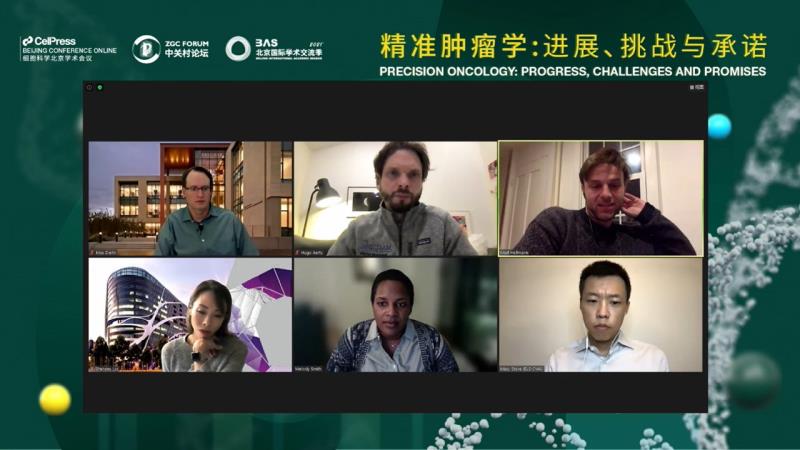Click the muted mic icon on Hugo Aerts tile
Image resolution: width=800 pixels, height=450 pixels.
point(297,253)
